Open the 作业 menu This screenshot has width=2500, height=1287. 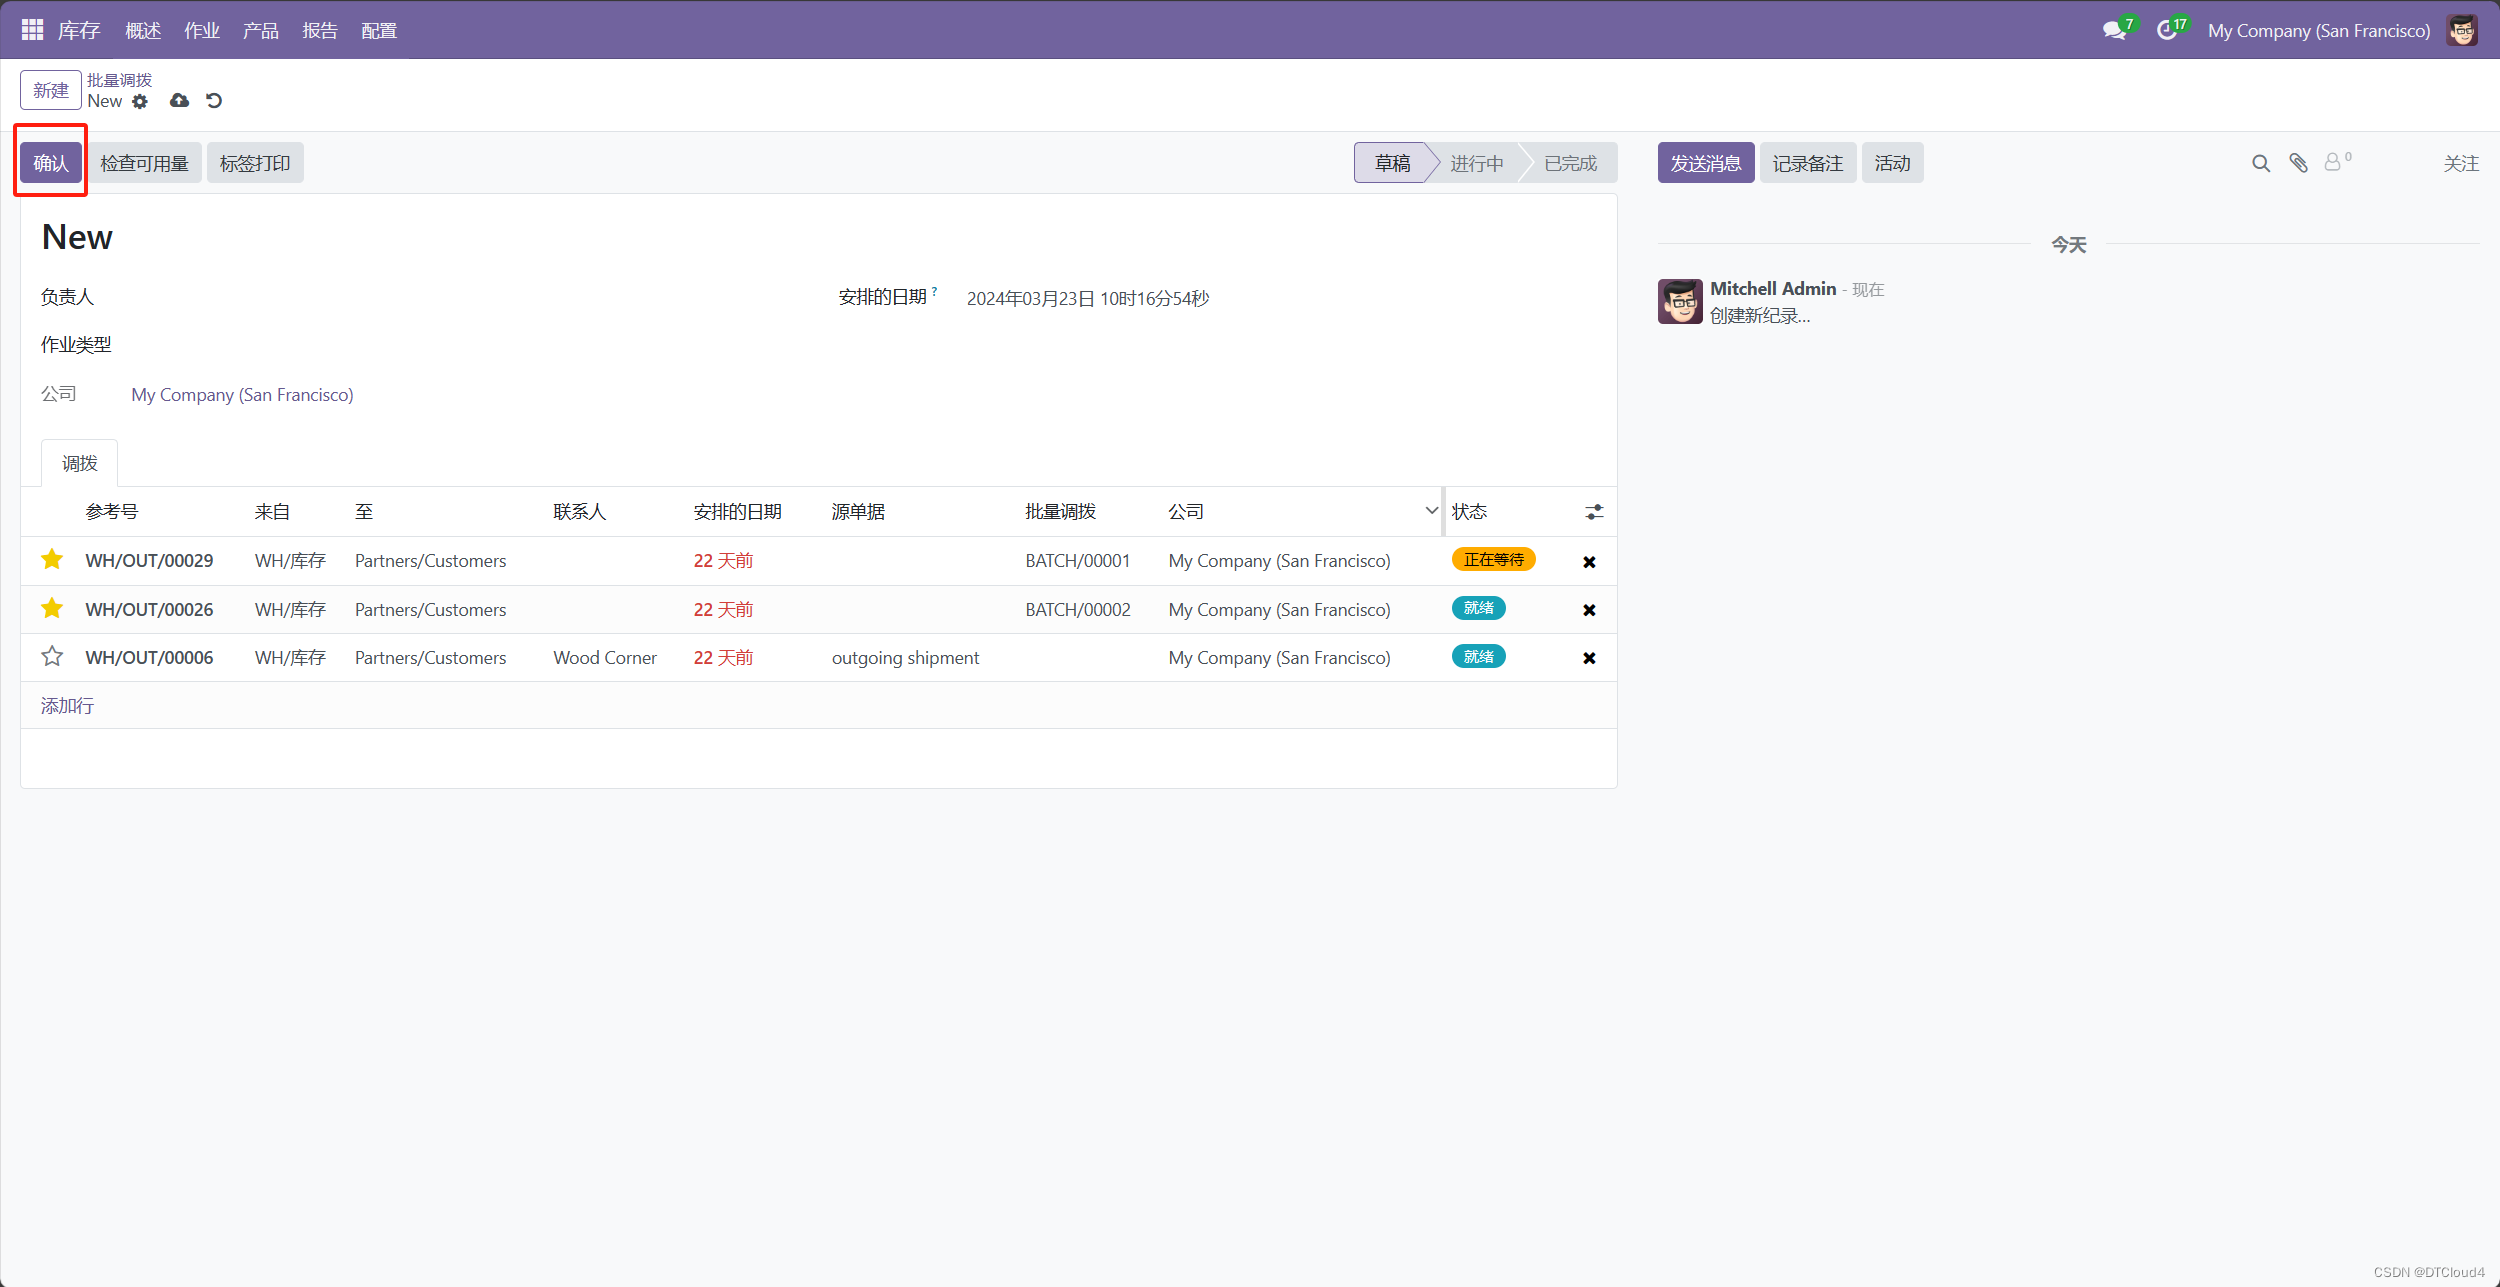(x=201, y=30)
